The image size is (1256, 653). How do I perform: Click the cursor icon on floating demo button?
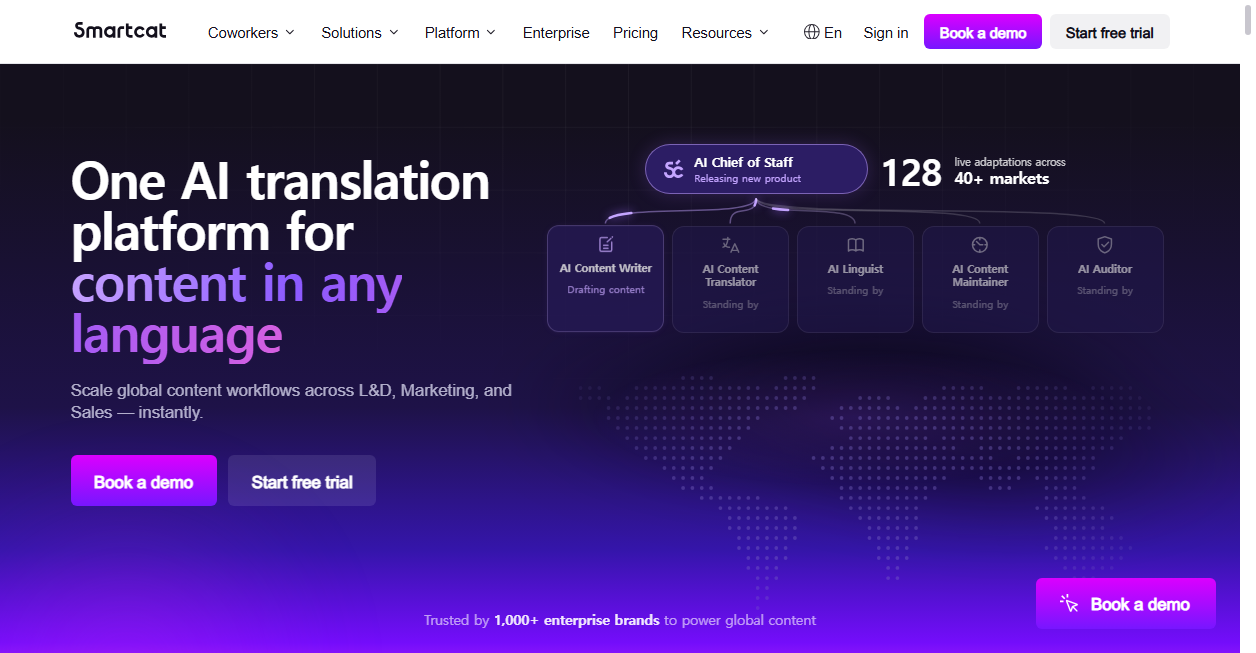[x=1069, y=604]
